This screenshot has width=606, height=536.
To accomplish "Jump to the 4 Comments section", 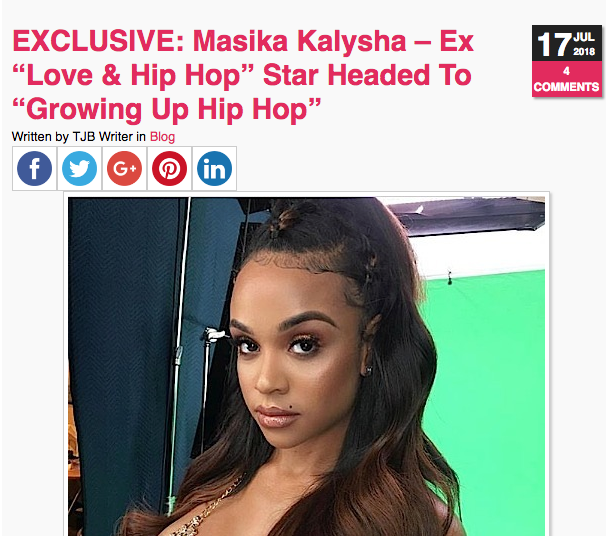I will (566, 79).
